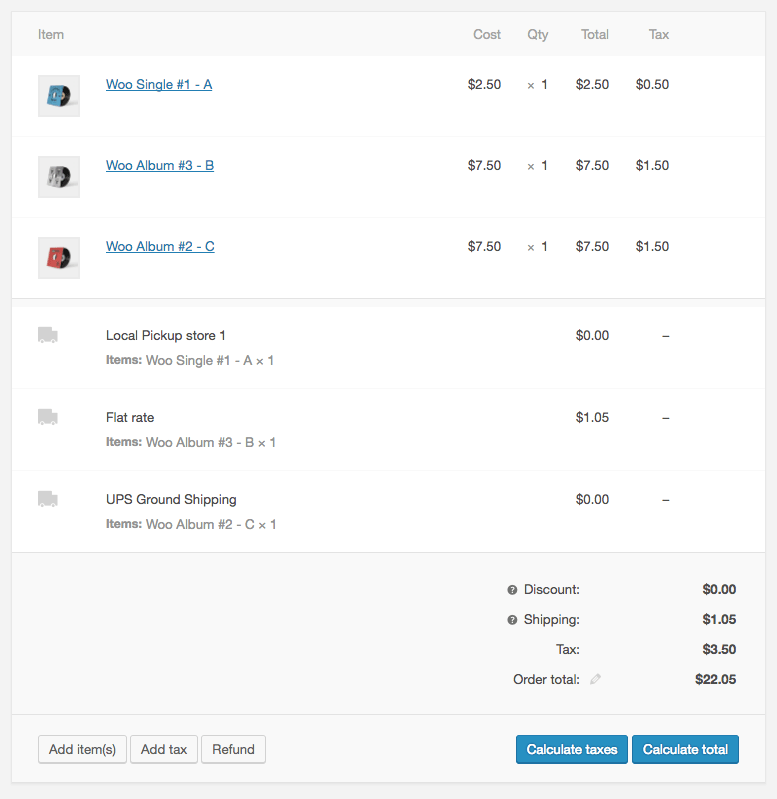Click the Woo Album #3 - B product thumbnail
Image resolution: width=777 pixels, height=799 pixels.
pyautogui.click(x=58, y=177)
